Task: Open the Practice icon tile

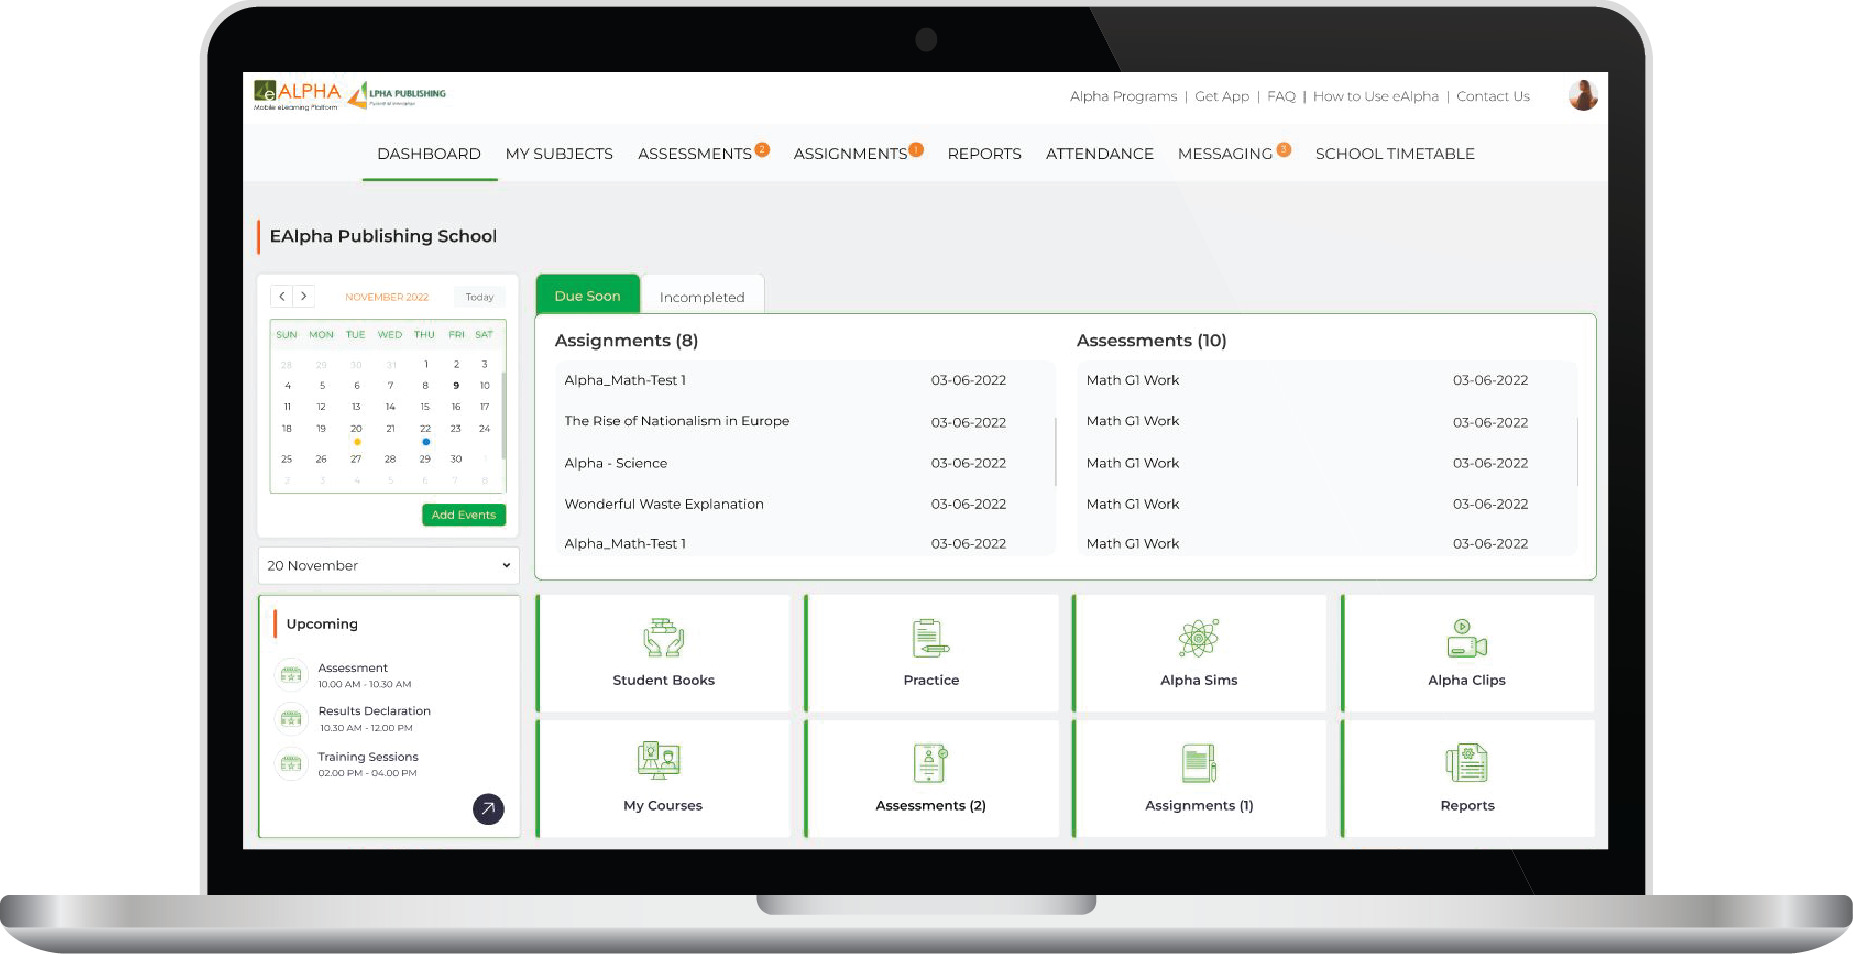Action: [x=930, y=639]
